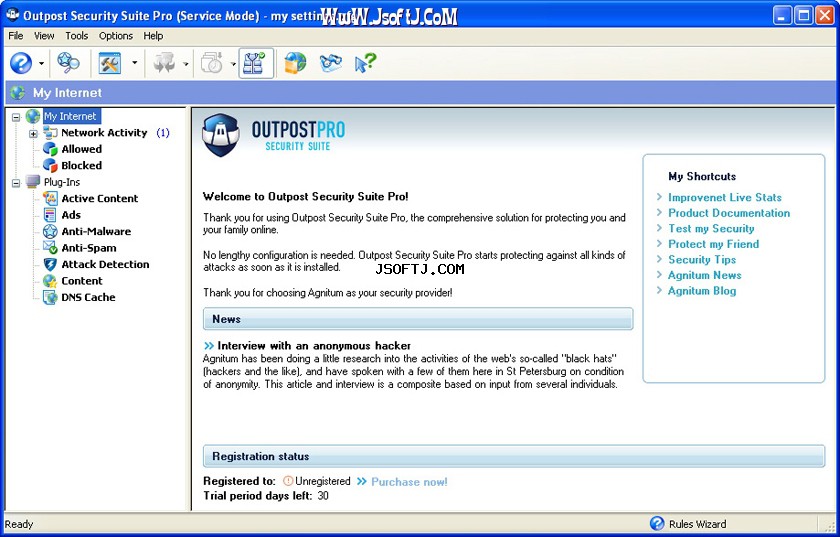The width and height of the screenshot is (840, 537).
Task: Open the Interview with an anonymous hacker article
Action: pyautogui.click(x=314, y=346)
